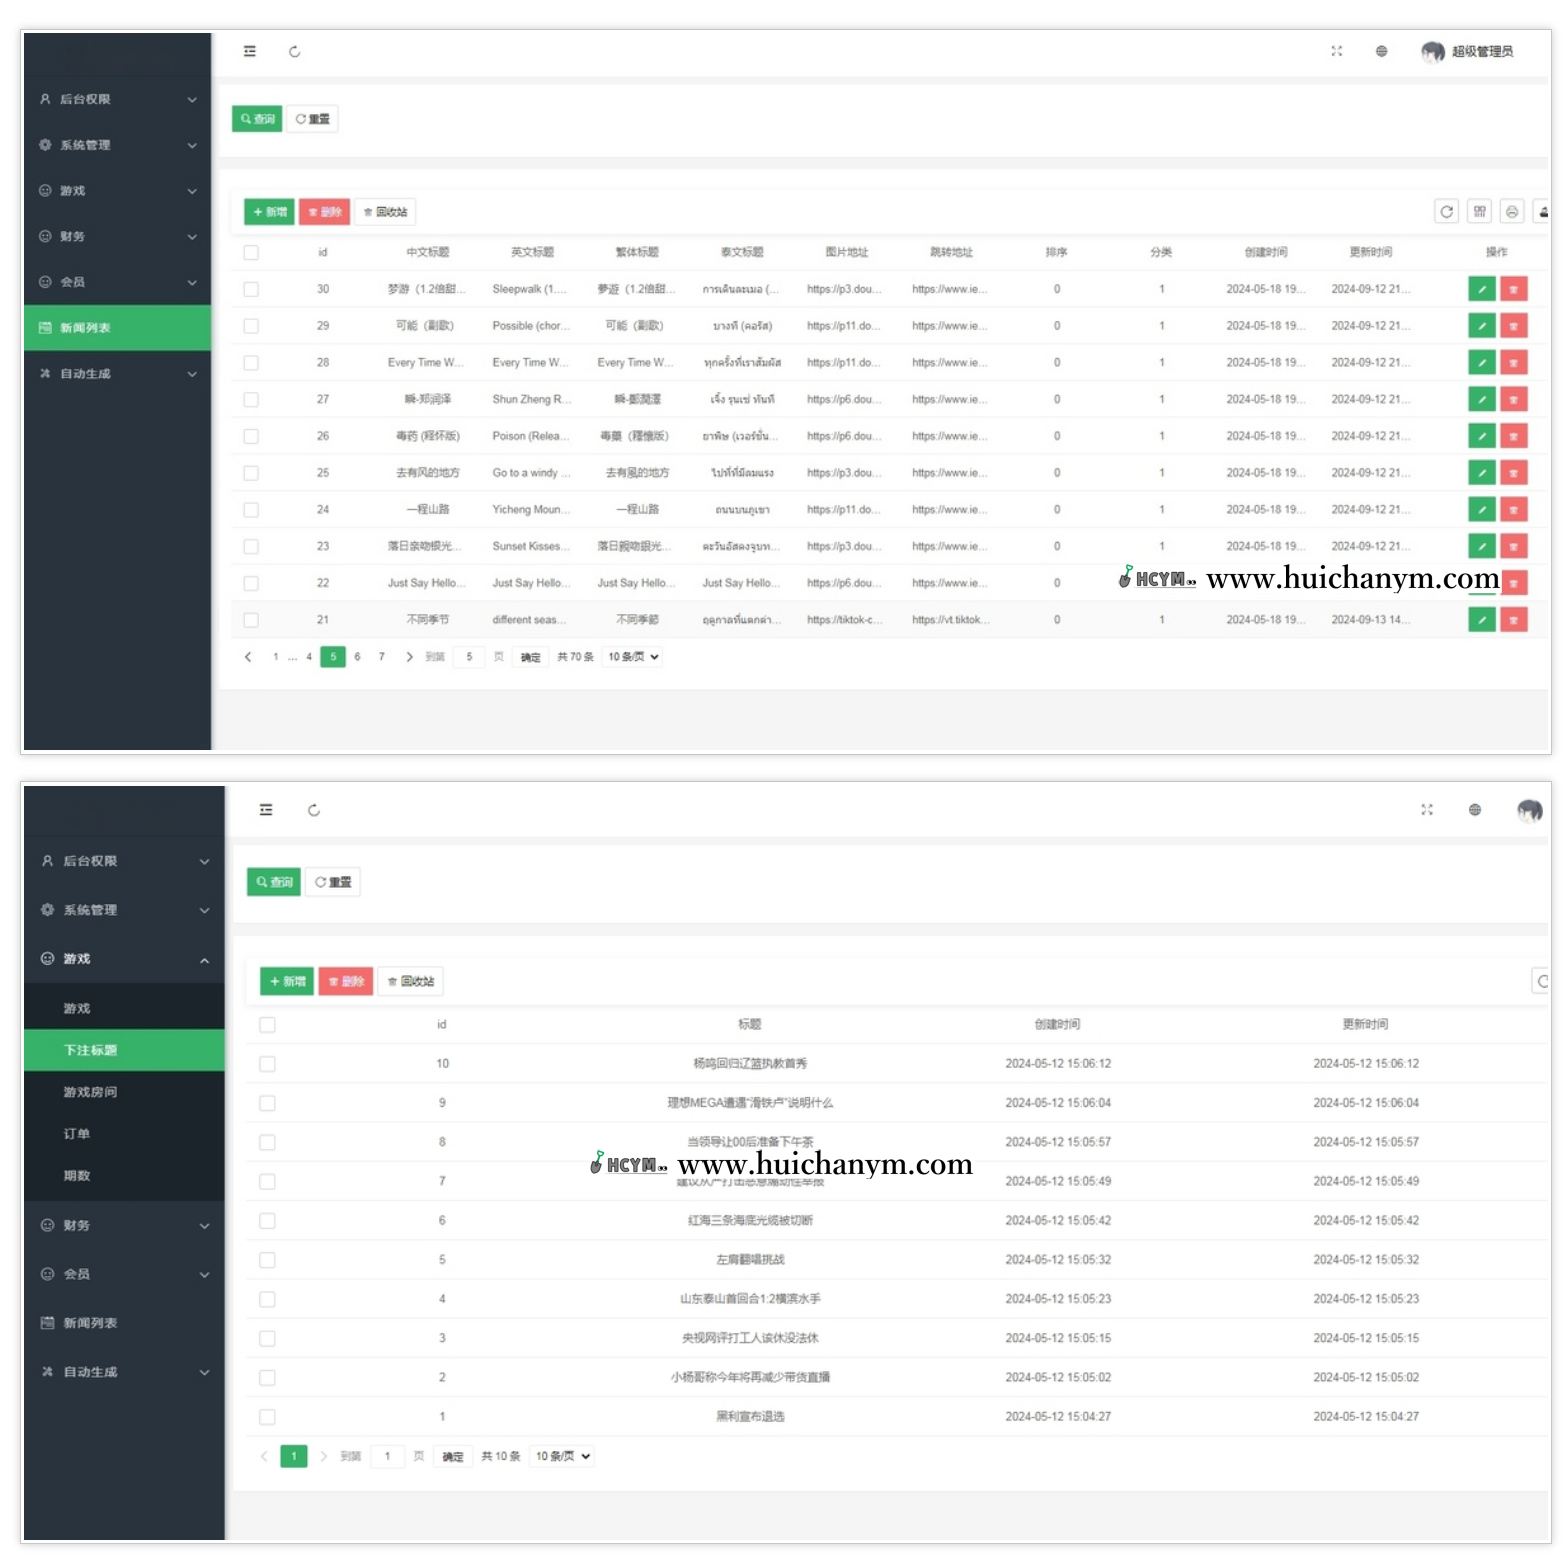Select 订单 from the sidebar submenu
Viewport: 1564px width, 1559px height.
pyautogui.click(x=77, y=1134)
